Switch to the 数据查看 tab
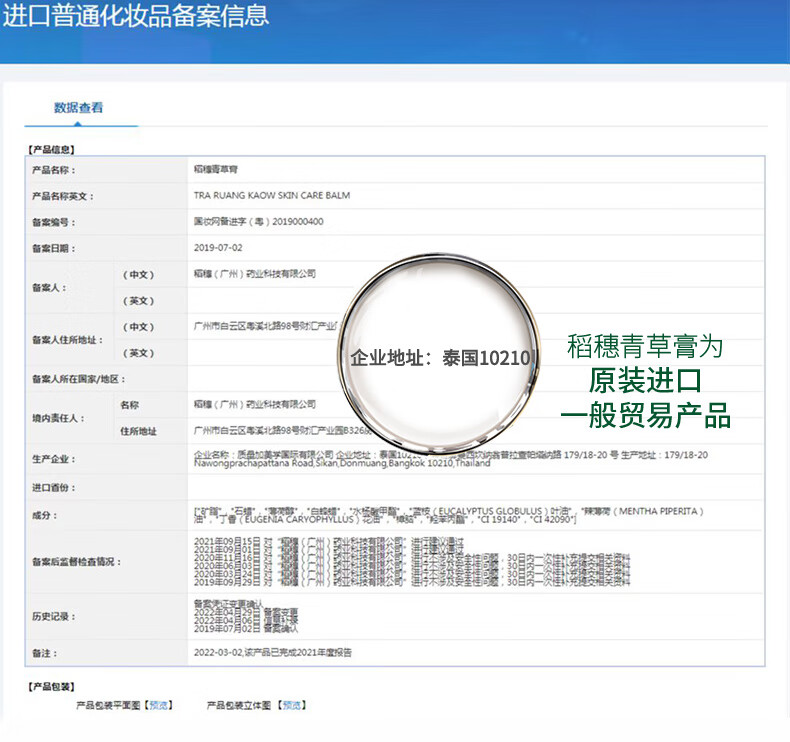This screenshot has width=790, height=742. (x=78, y=108)
